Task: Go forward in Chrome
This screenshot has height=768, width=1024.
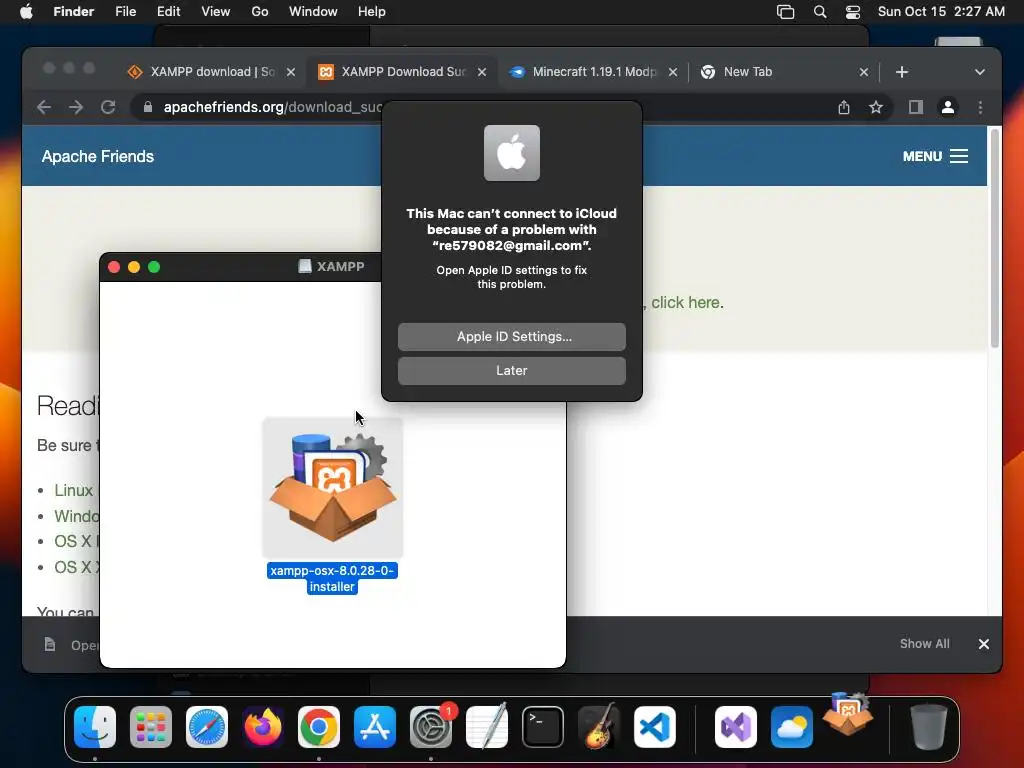Action: point(76,107)
